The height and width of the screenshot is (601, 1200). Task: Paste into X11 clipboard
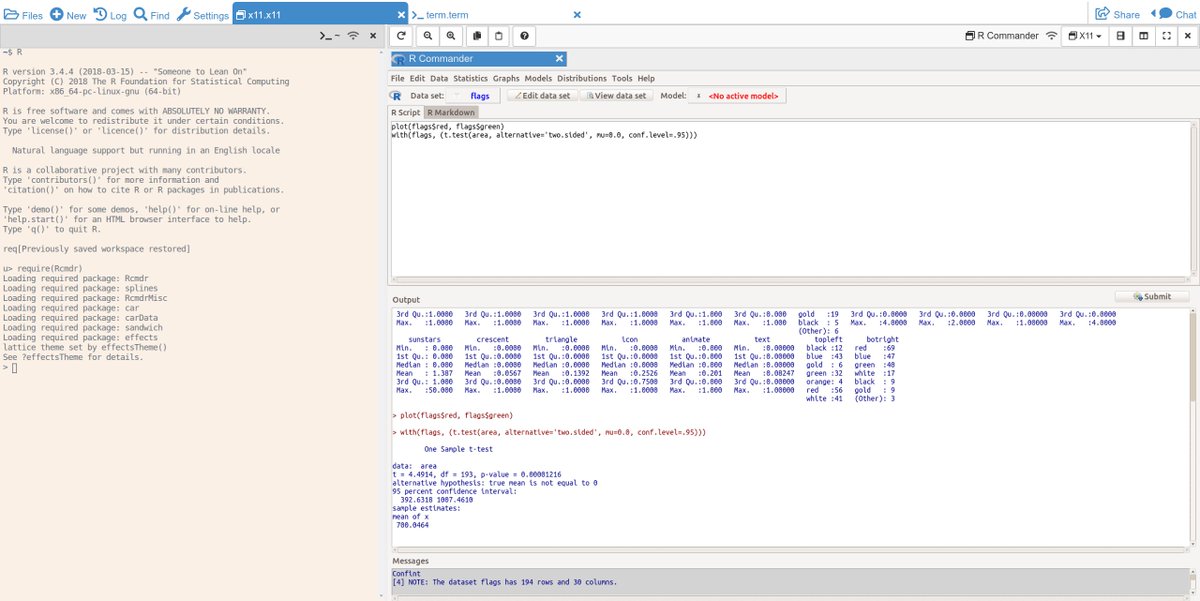499,36
